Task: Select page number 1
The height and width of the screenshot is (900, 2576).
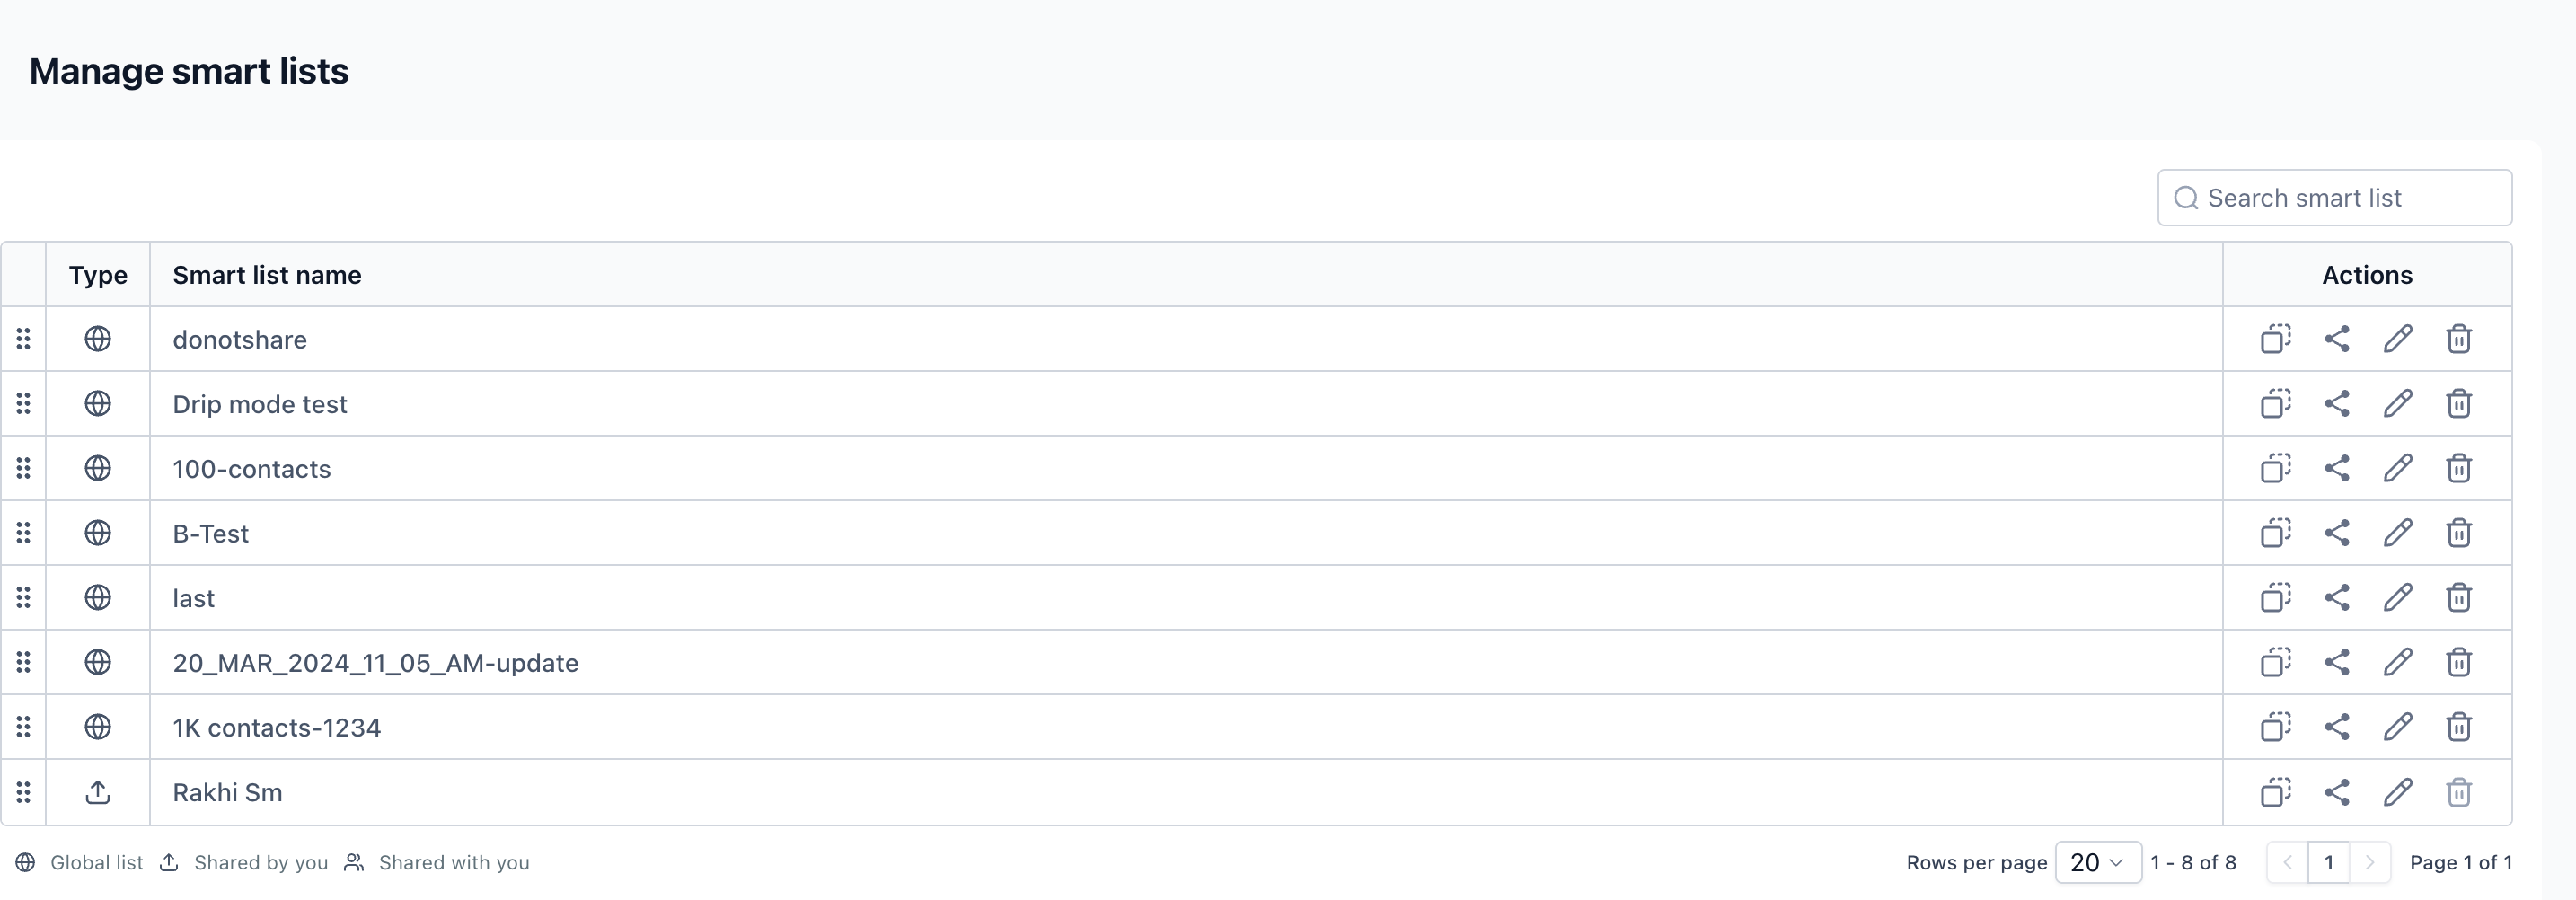Action: pos(2328,862)
